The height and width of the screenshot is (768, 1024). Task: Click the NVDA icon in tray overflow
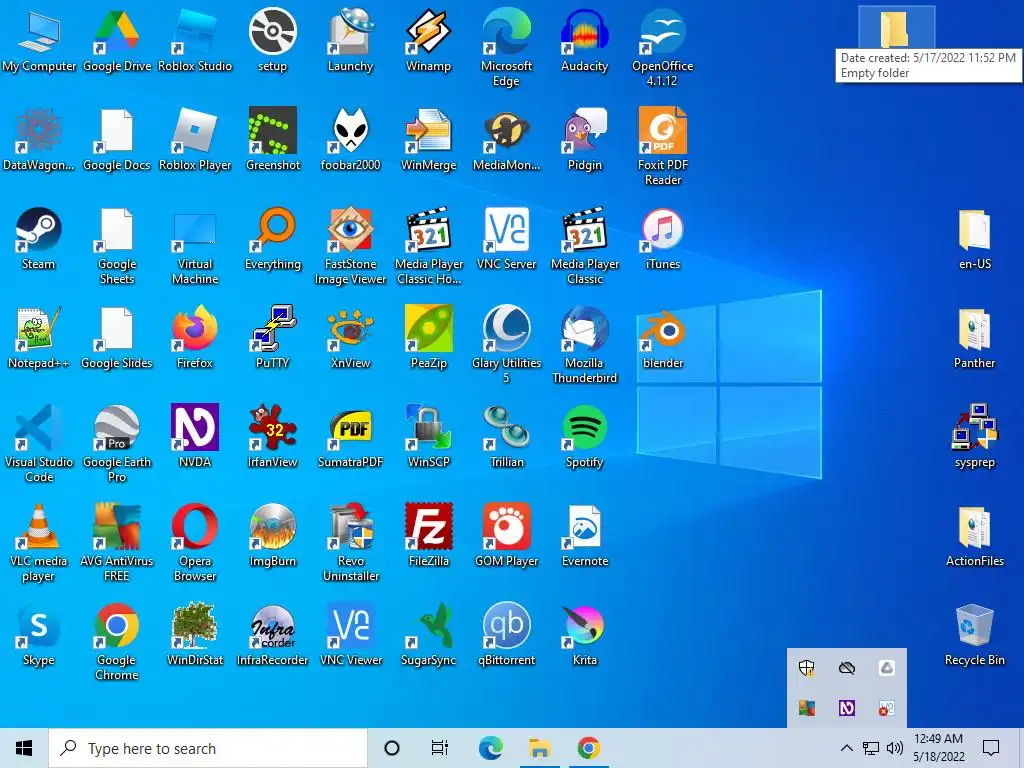coord(846,708)
